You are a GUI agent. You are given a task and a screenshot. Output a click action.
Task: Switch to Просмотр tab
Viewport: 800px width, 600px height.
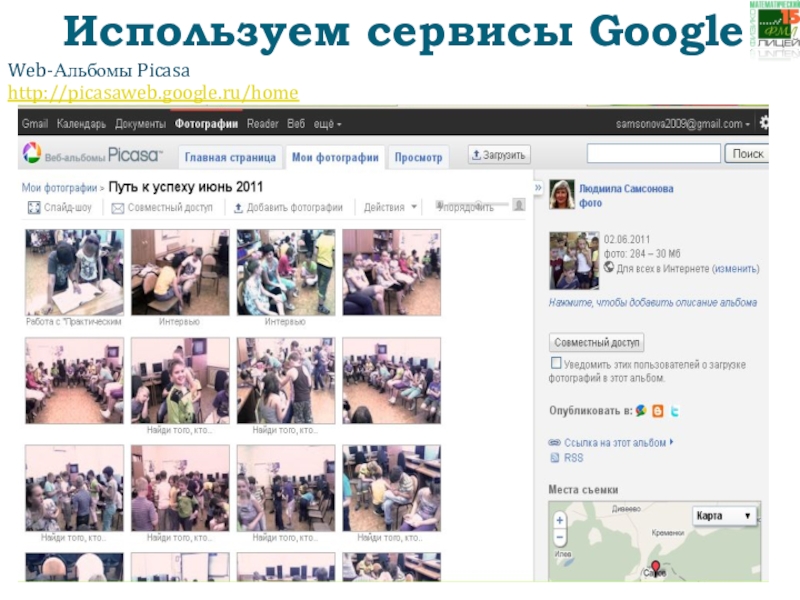pyautogui.click(x=418, y=157)
